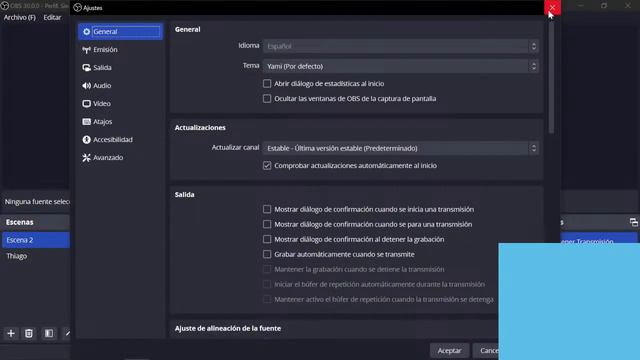Click the Ninguna fuente seleccionada label
The height and width of the screenshot is (360, 640).
(37, 202)
